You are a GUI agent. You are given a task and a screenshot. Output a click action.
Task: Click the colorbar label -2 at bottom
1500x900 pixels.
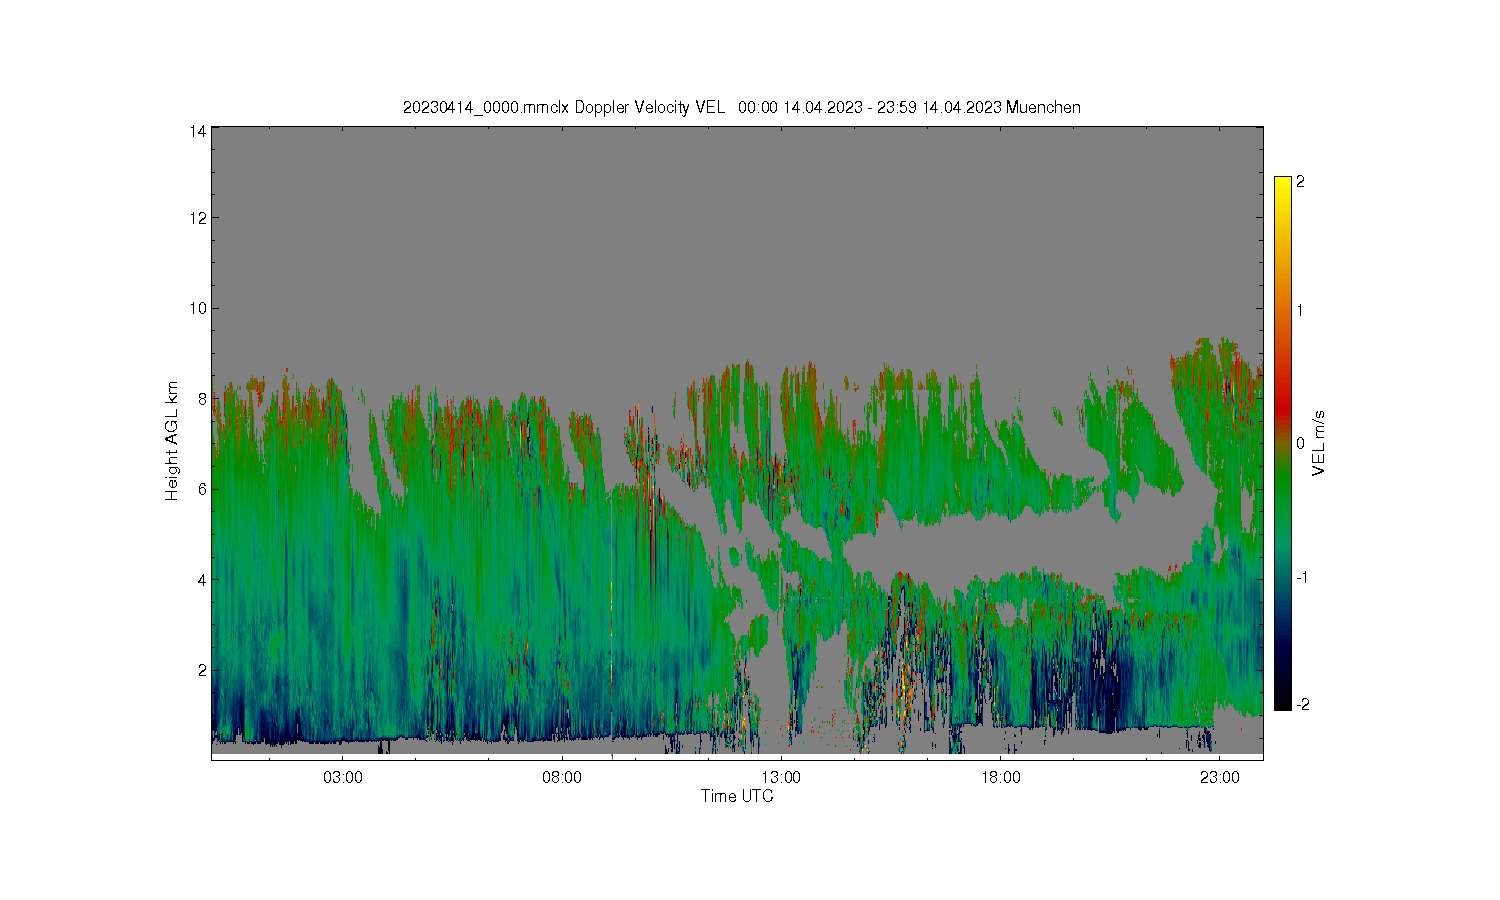(1301, 705)
